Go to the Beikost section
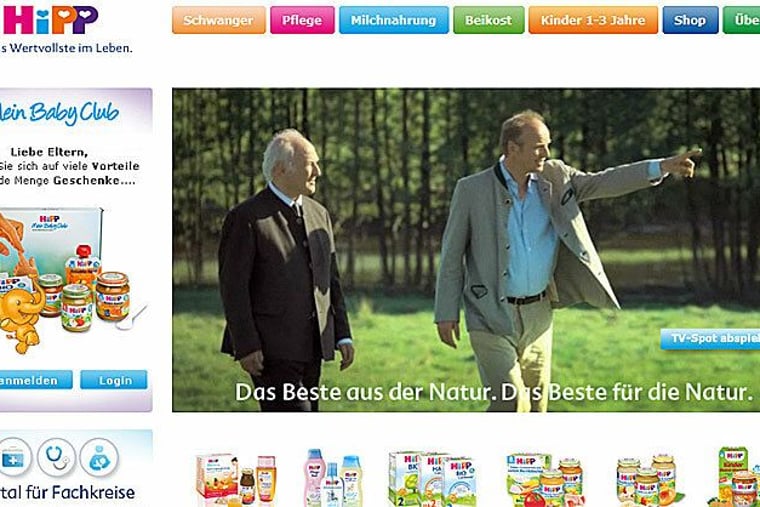Viewport: 760px width, 507px height. tap(489, 20)
